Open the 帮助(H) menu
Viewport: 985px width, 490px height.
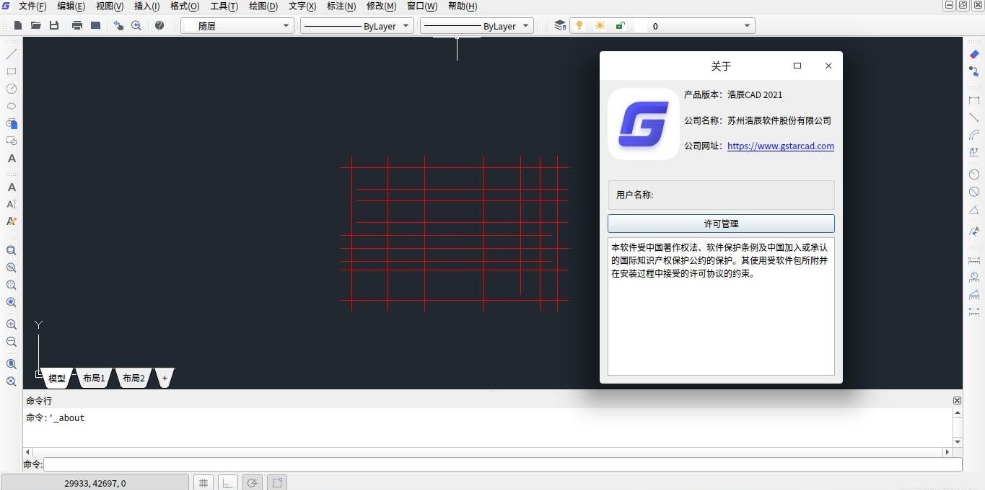462,6
